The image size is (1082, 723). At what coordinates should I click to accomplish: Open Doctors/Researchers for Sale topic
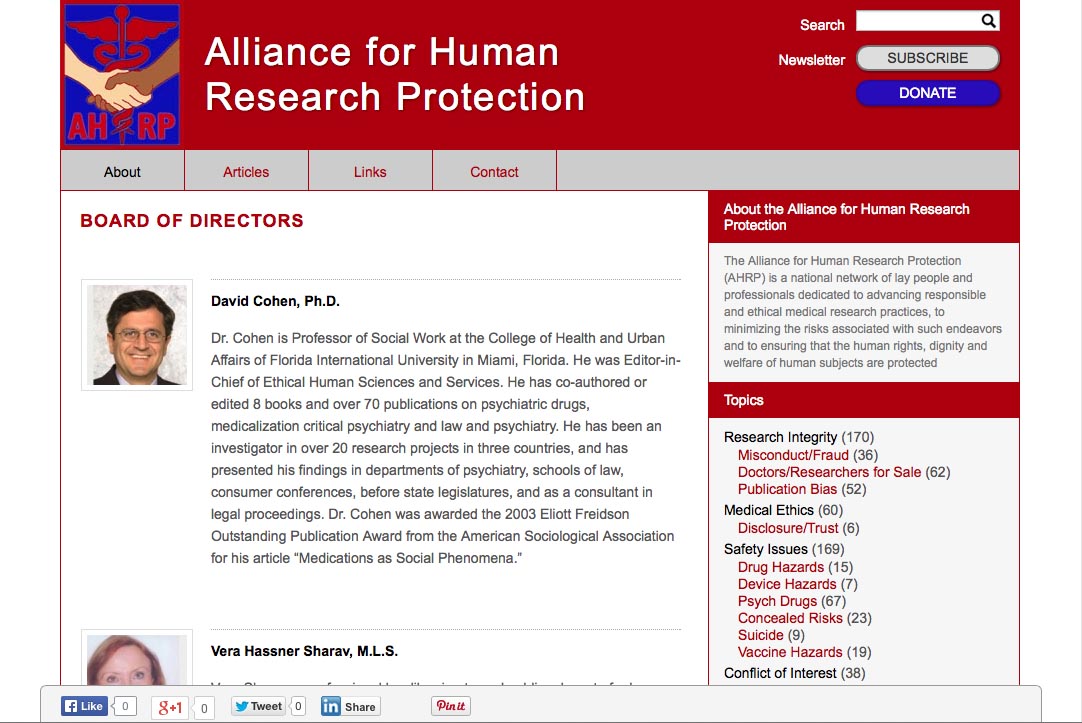(x=829, y=472)
